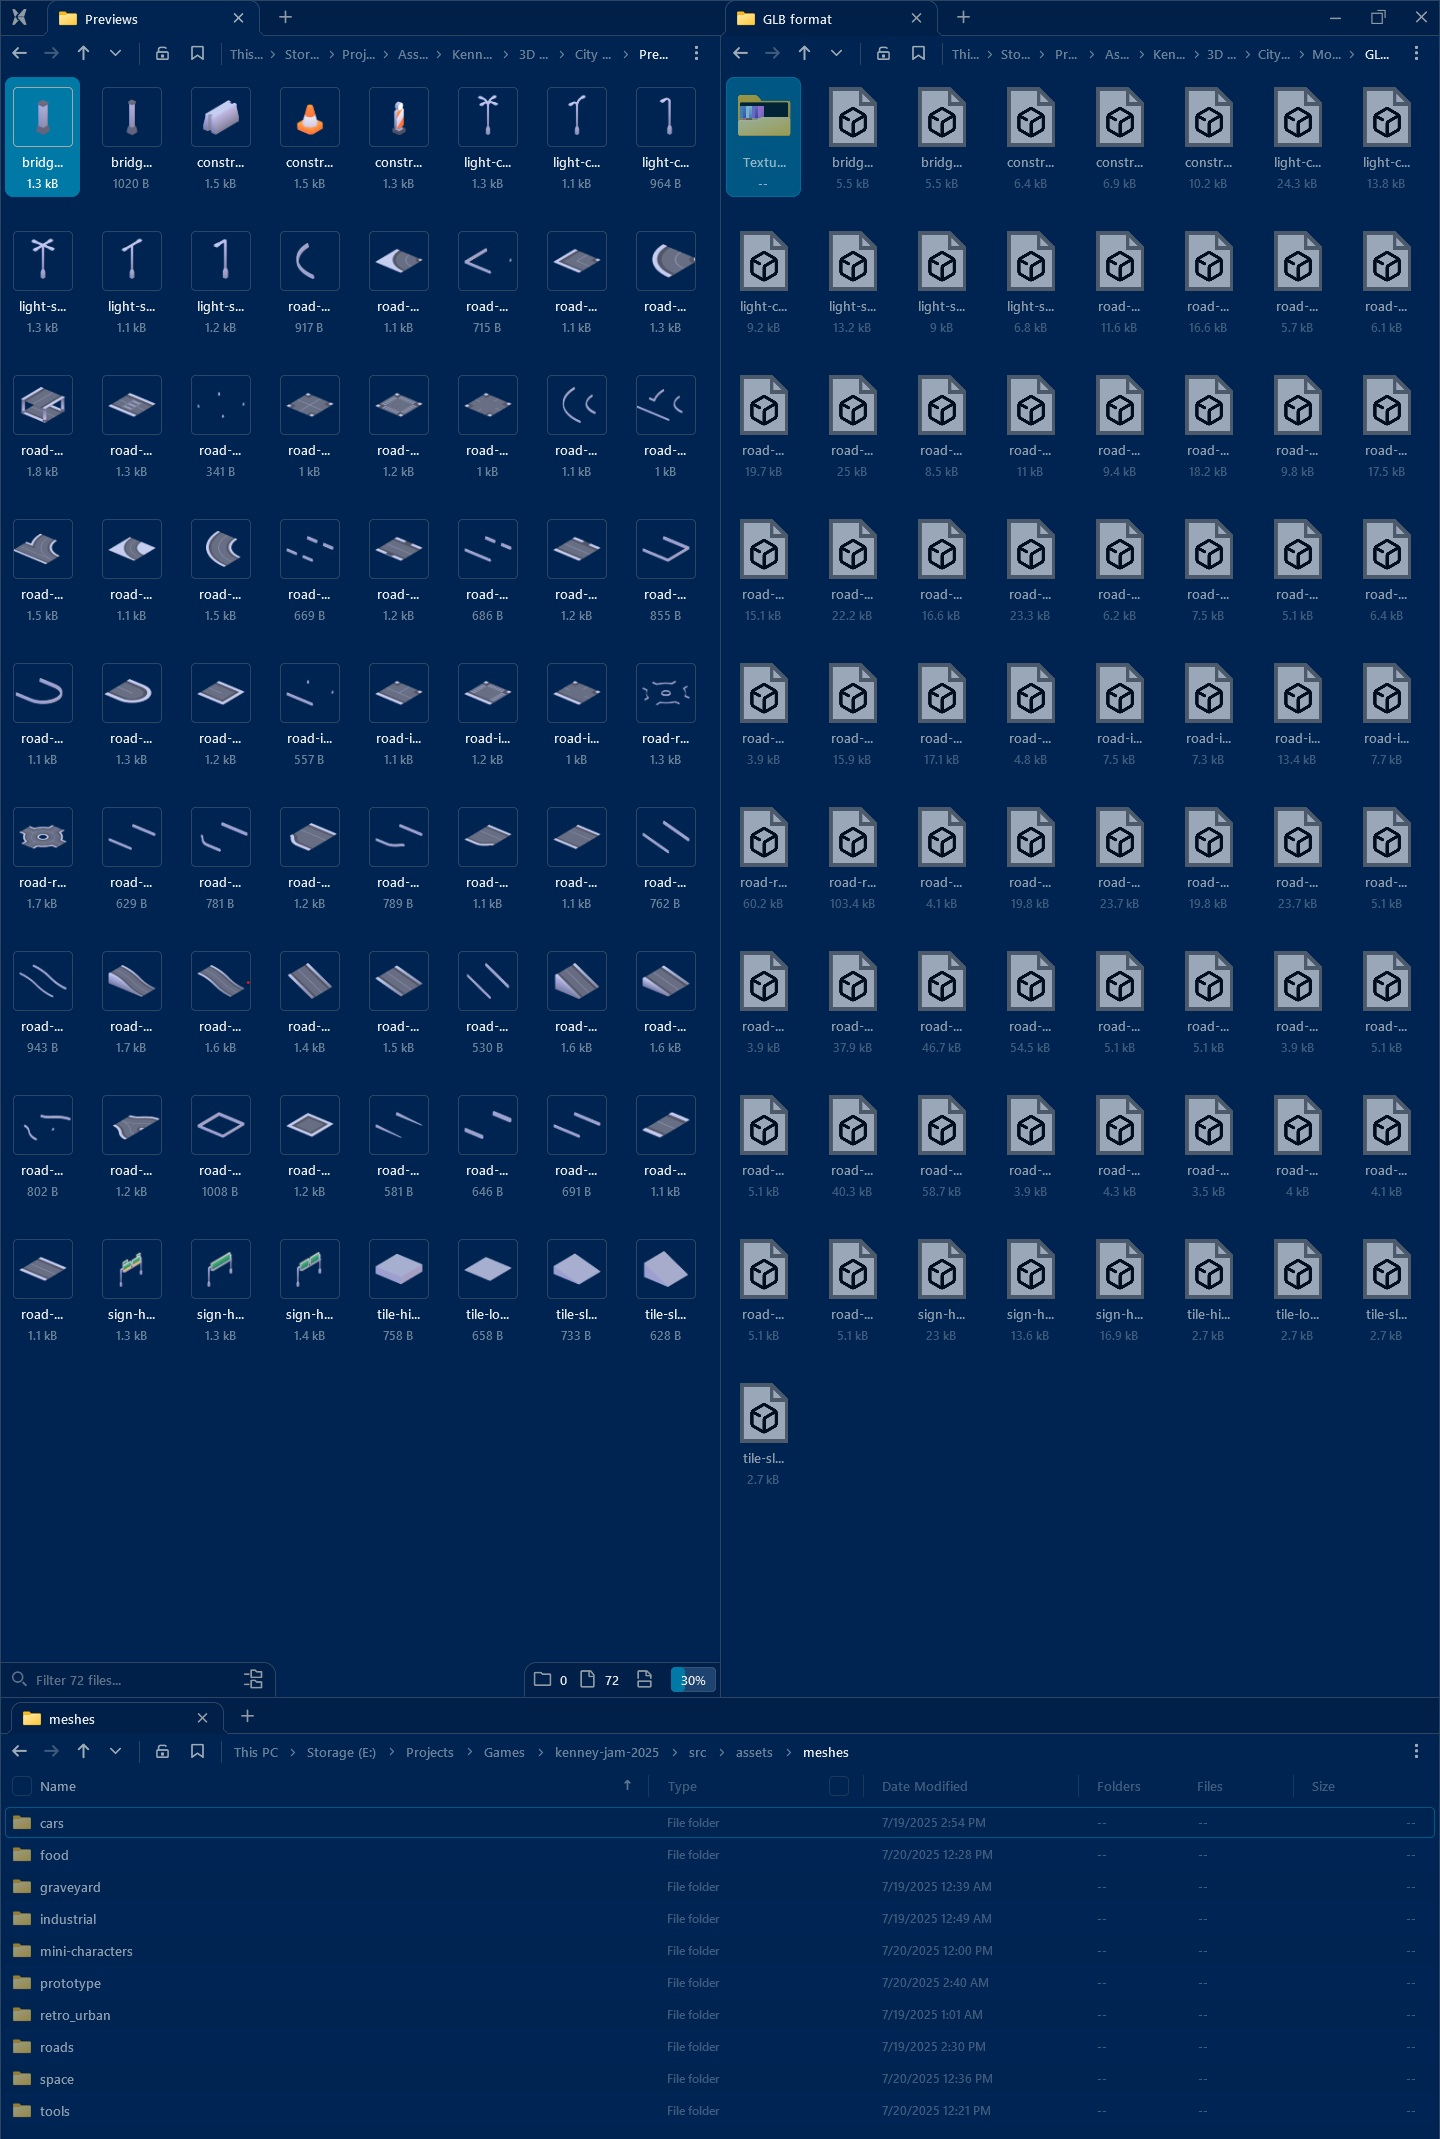Go back in the GLB format pane
Viewport: 1440px width, 2139px height.
pos(741,53)
